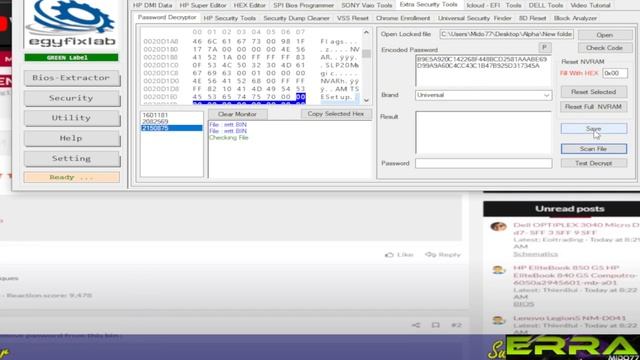Click the small P button
Image resolution: width=640 pixels, height=360 pixels.
(544, 48)
